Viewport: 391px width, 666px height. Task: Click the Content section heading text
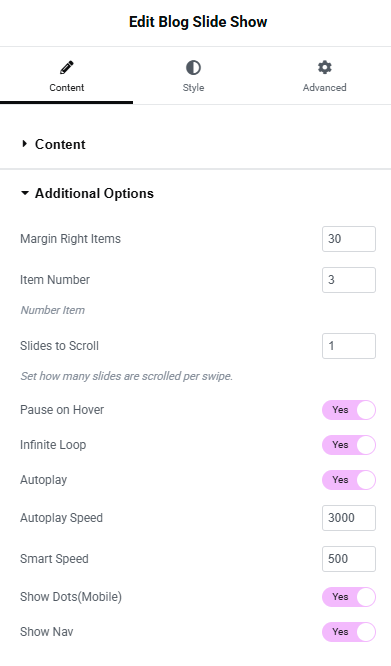click(x=60, y=144)
